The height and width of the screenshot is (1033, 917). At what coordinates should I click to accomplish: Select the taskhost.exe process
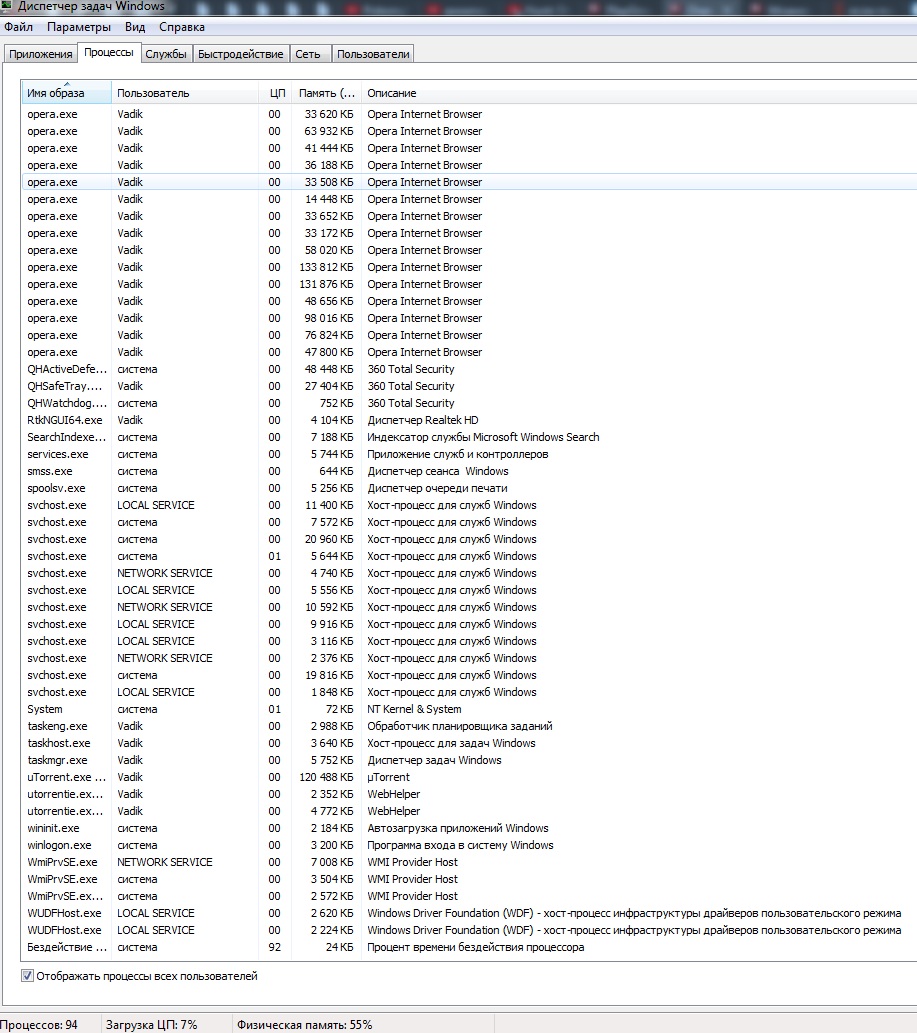pyautogui.click(x=469, y=743)
